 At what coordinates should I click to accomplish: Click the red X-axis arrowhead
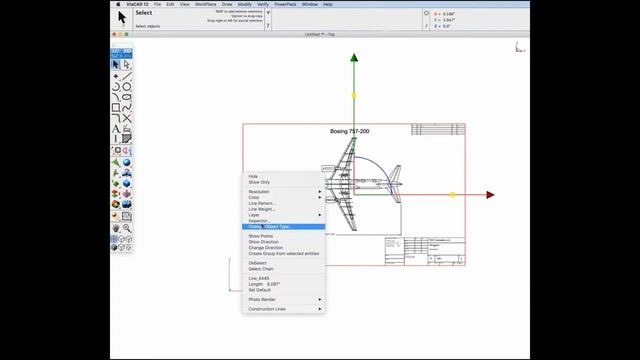[490, 195]
